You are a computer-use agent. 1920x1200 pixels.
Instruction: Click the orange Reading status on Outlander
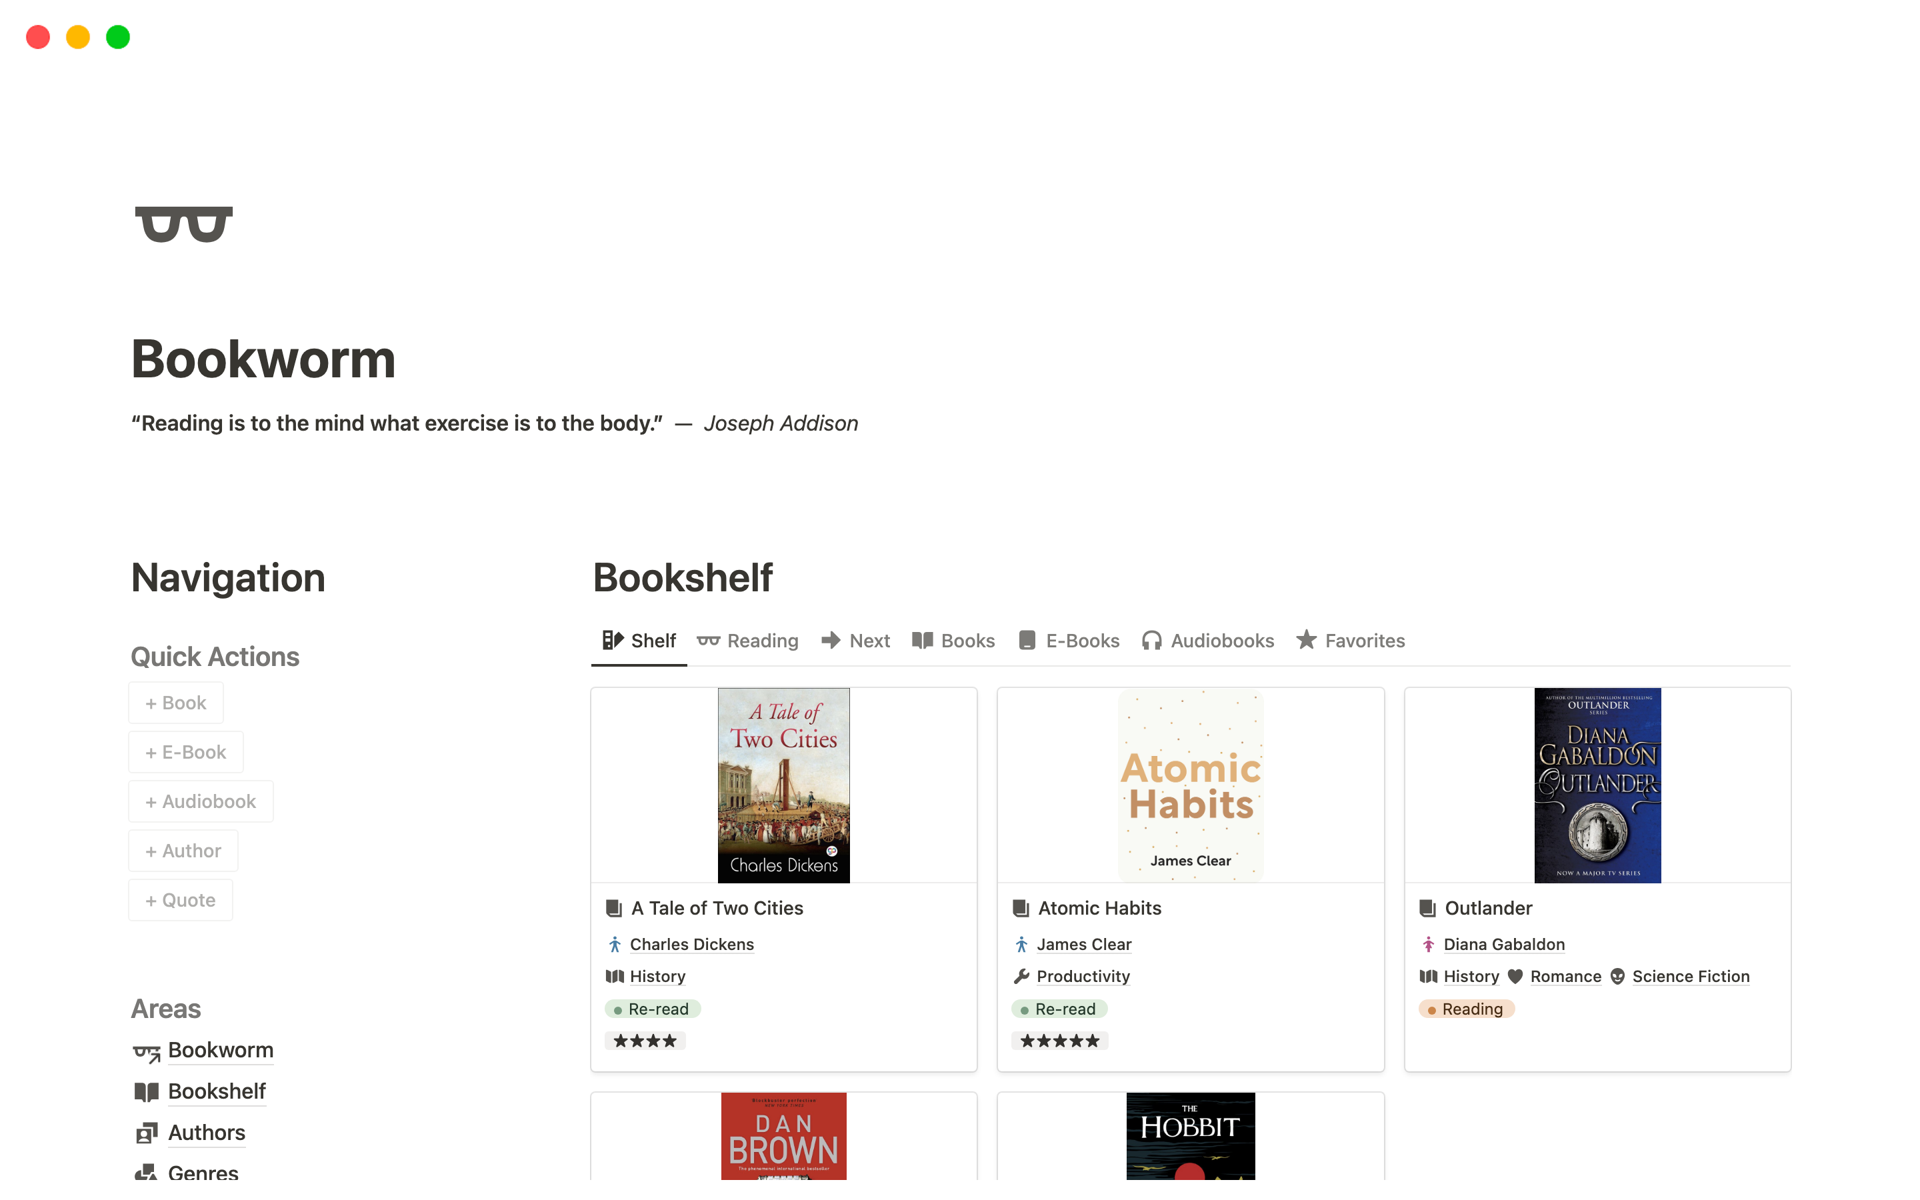(x=1466, y=1009)
